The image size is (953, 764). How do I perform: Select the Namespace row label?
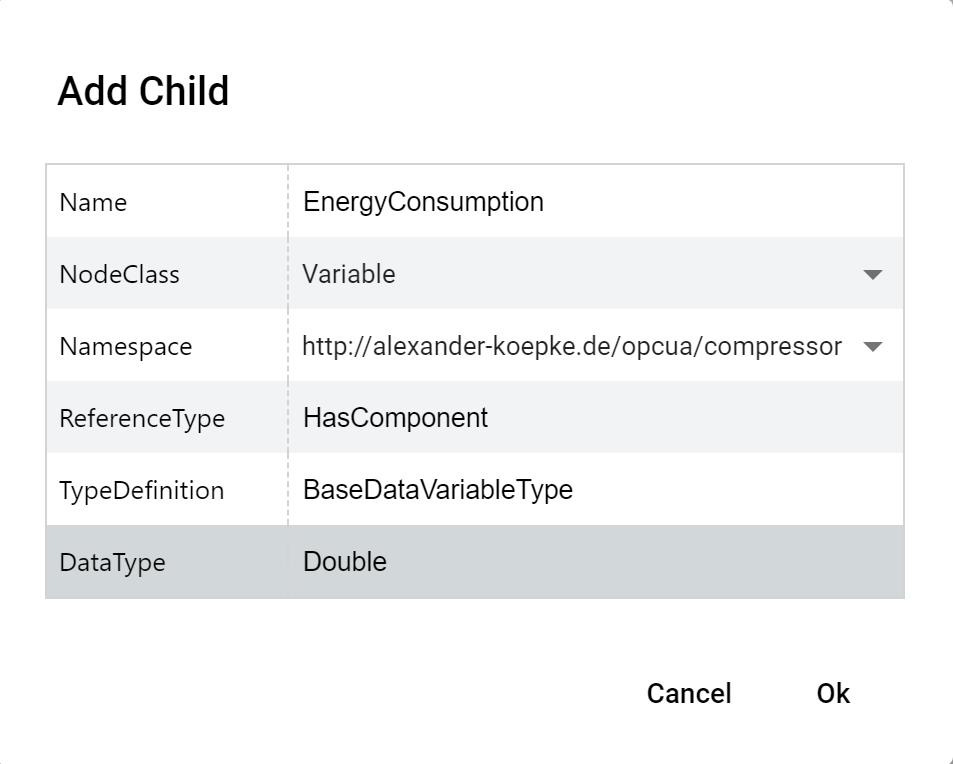point(126,346)
